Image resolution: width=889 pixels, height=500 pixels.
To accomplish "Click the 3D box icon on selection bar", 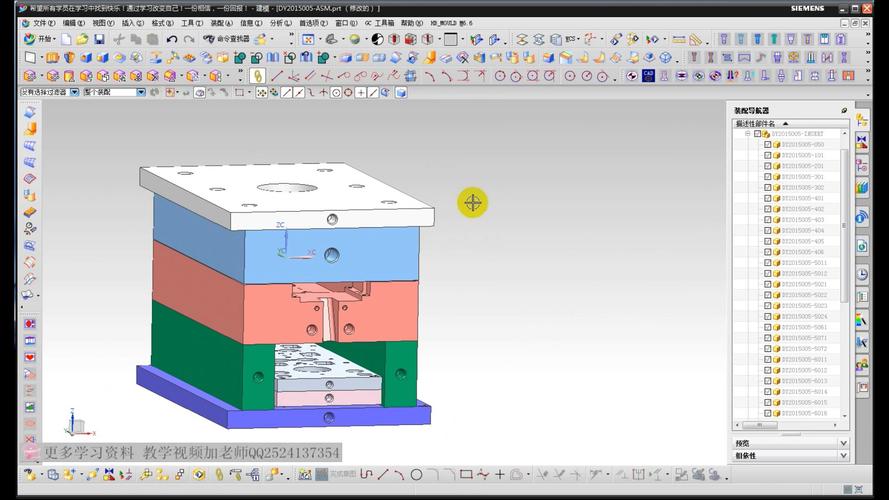I will point(401,92).
